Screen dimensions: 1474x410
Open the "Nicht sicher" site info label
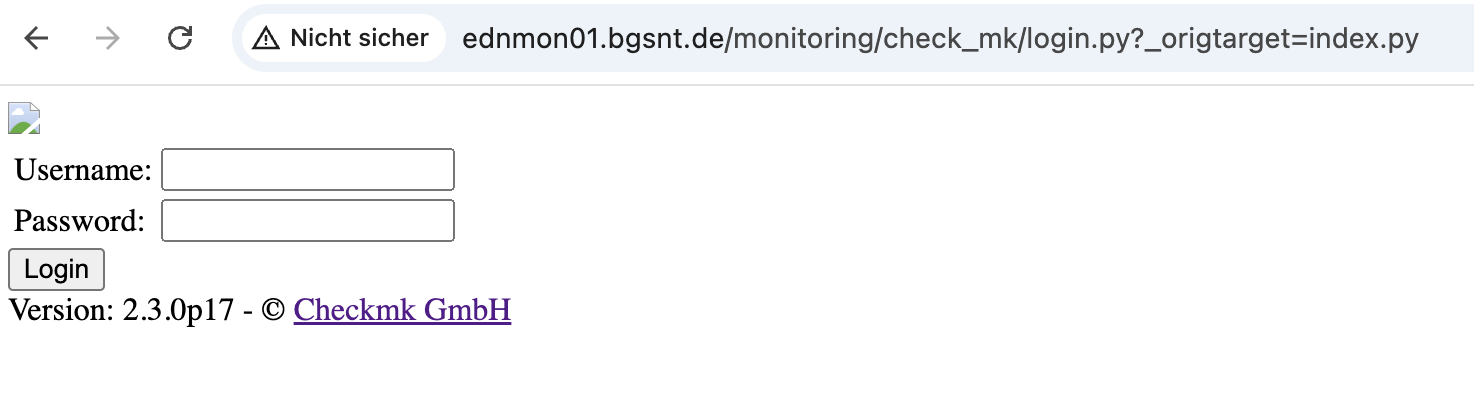tap(359, 39)
